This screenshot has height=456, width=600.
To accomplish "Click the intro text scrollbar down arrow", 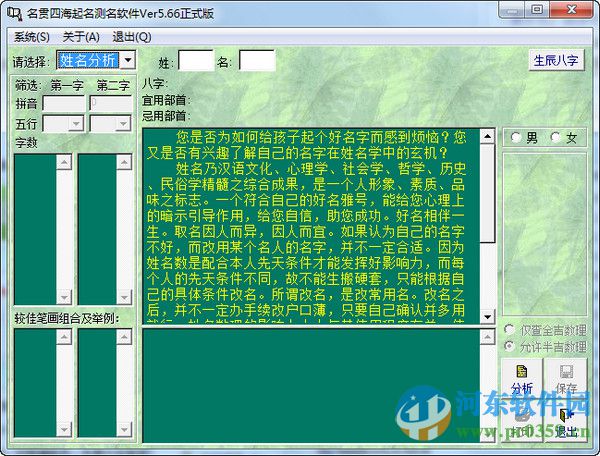I will point(488,316).
